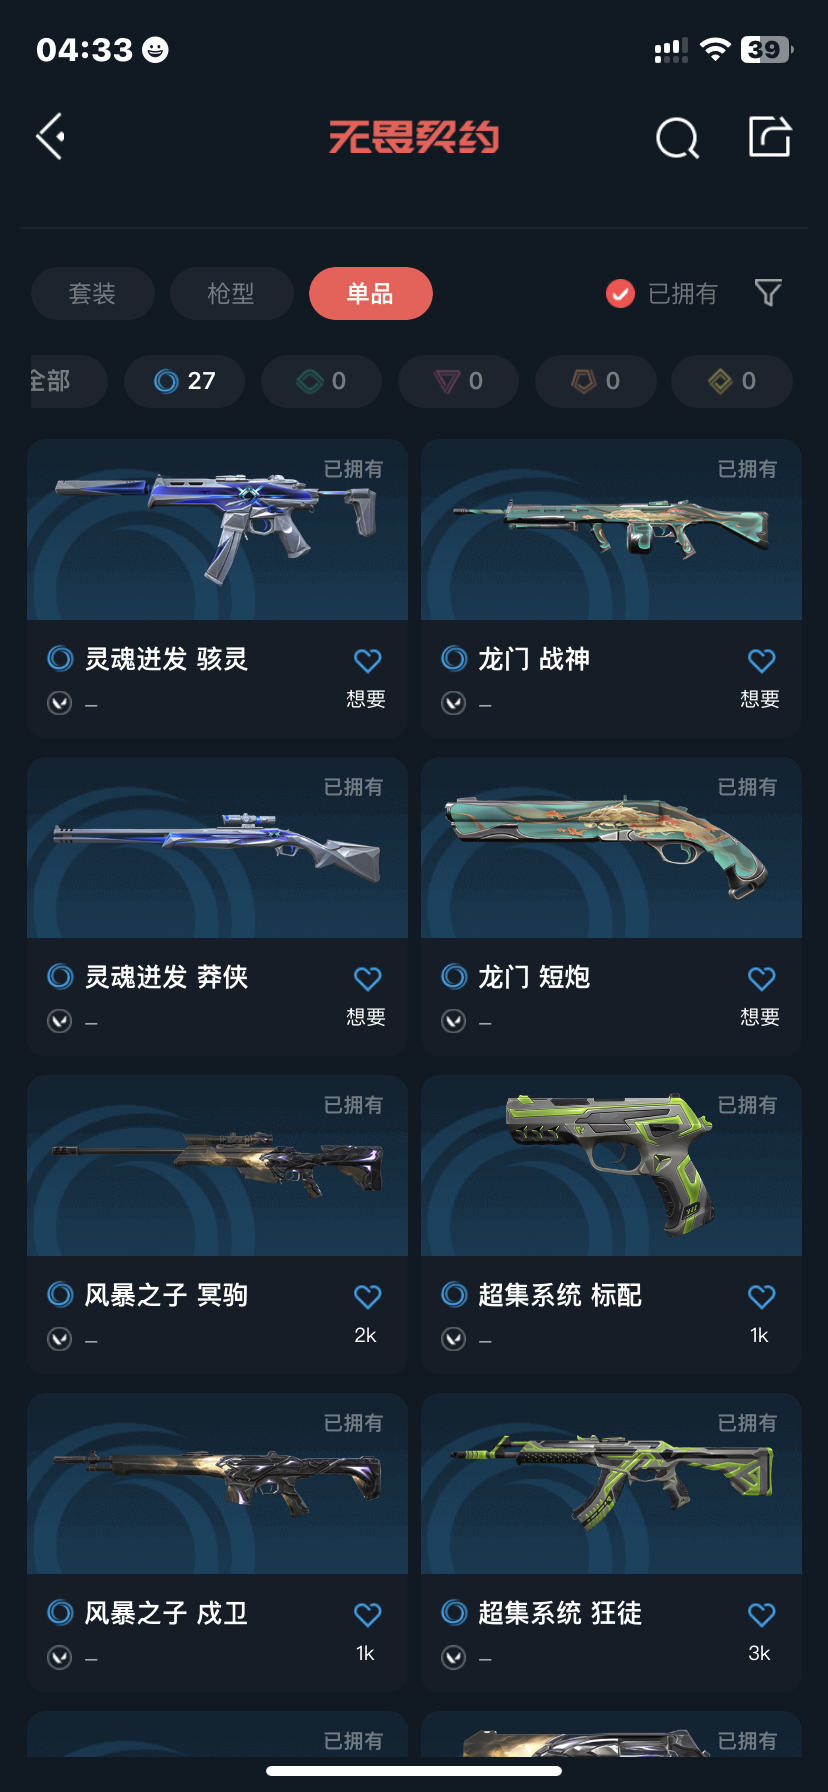Select the blue tier filter showing 27
828x1792 pixels.
coord(185,381)
